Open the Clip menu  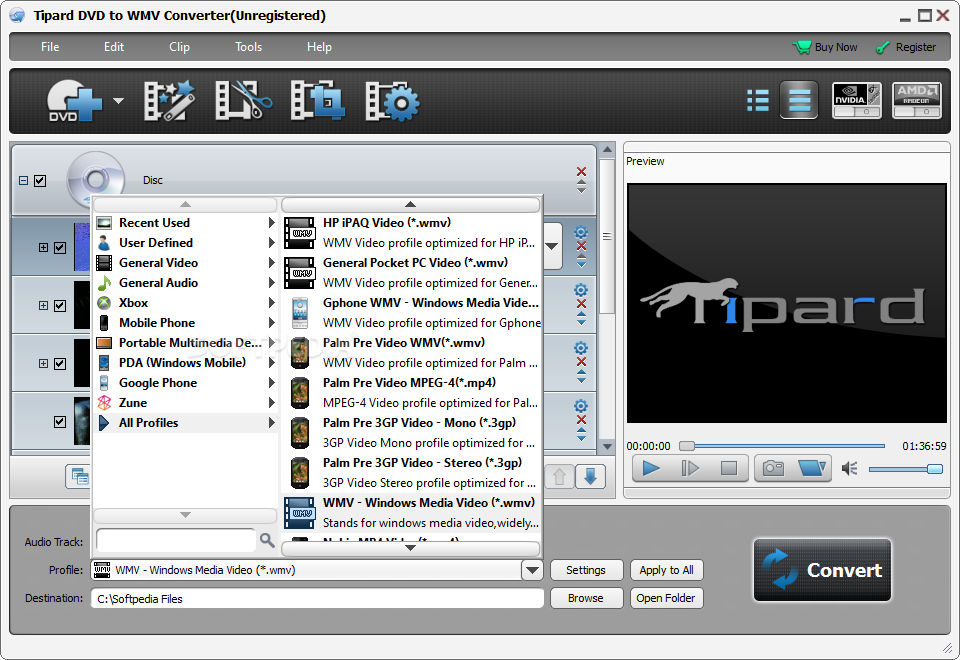coord(179,47)
